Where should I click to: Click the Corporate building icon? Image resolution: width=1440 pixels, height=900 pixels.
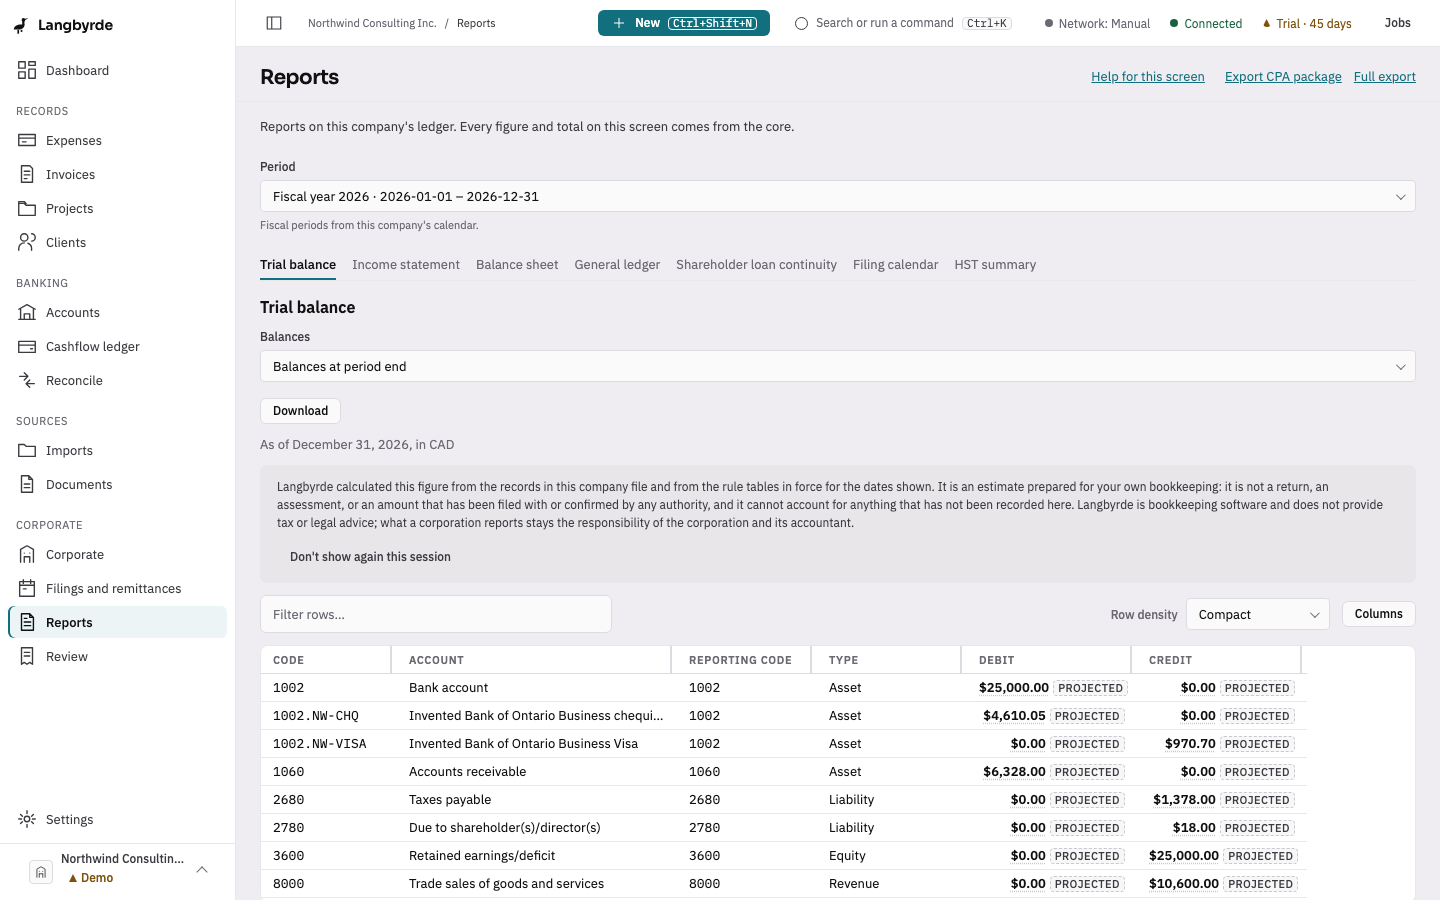click(27, 554)
